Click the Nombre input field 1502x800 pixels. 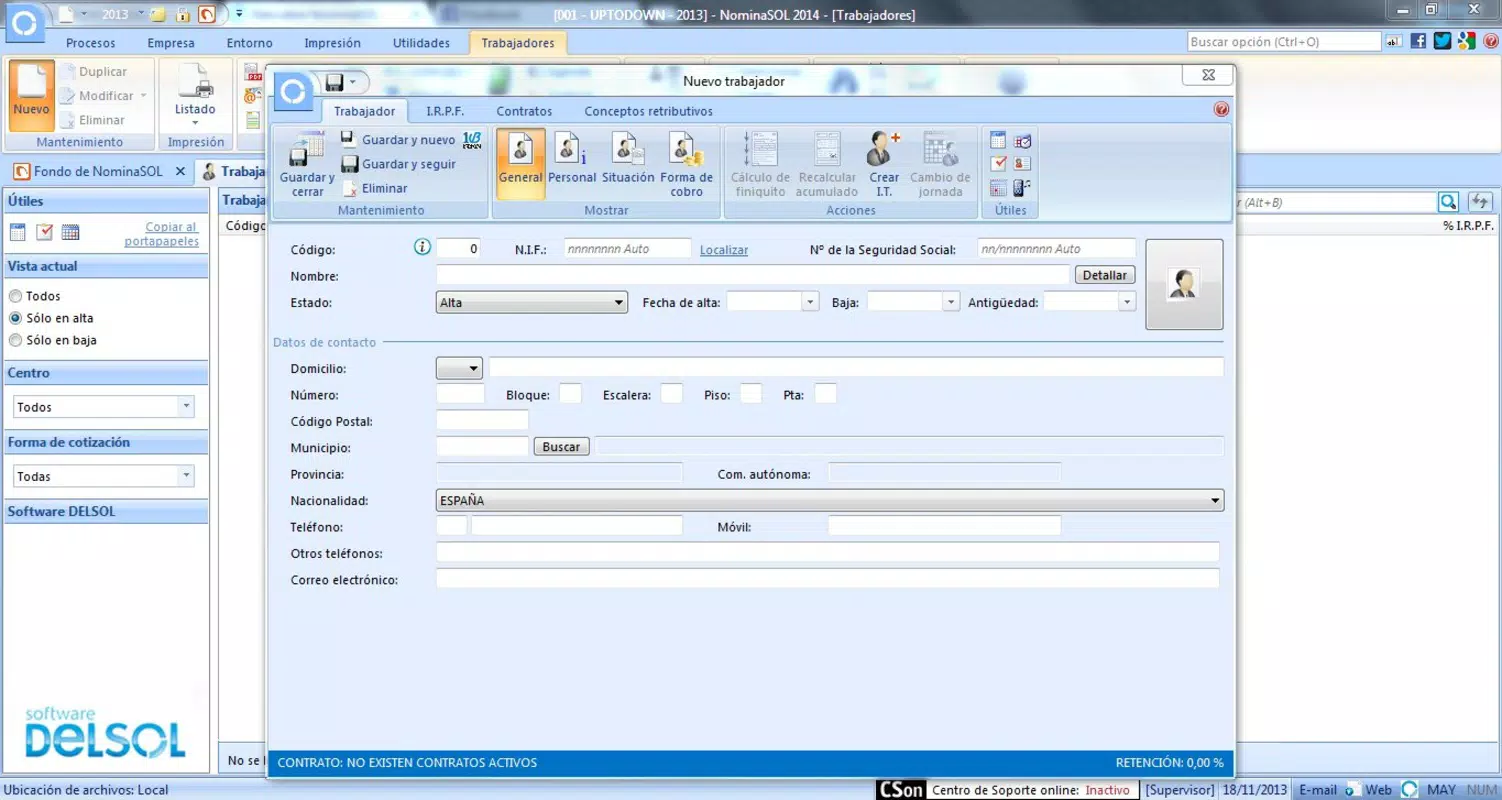[753, 275]
